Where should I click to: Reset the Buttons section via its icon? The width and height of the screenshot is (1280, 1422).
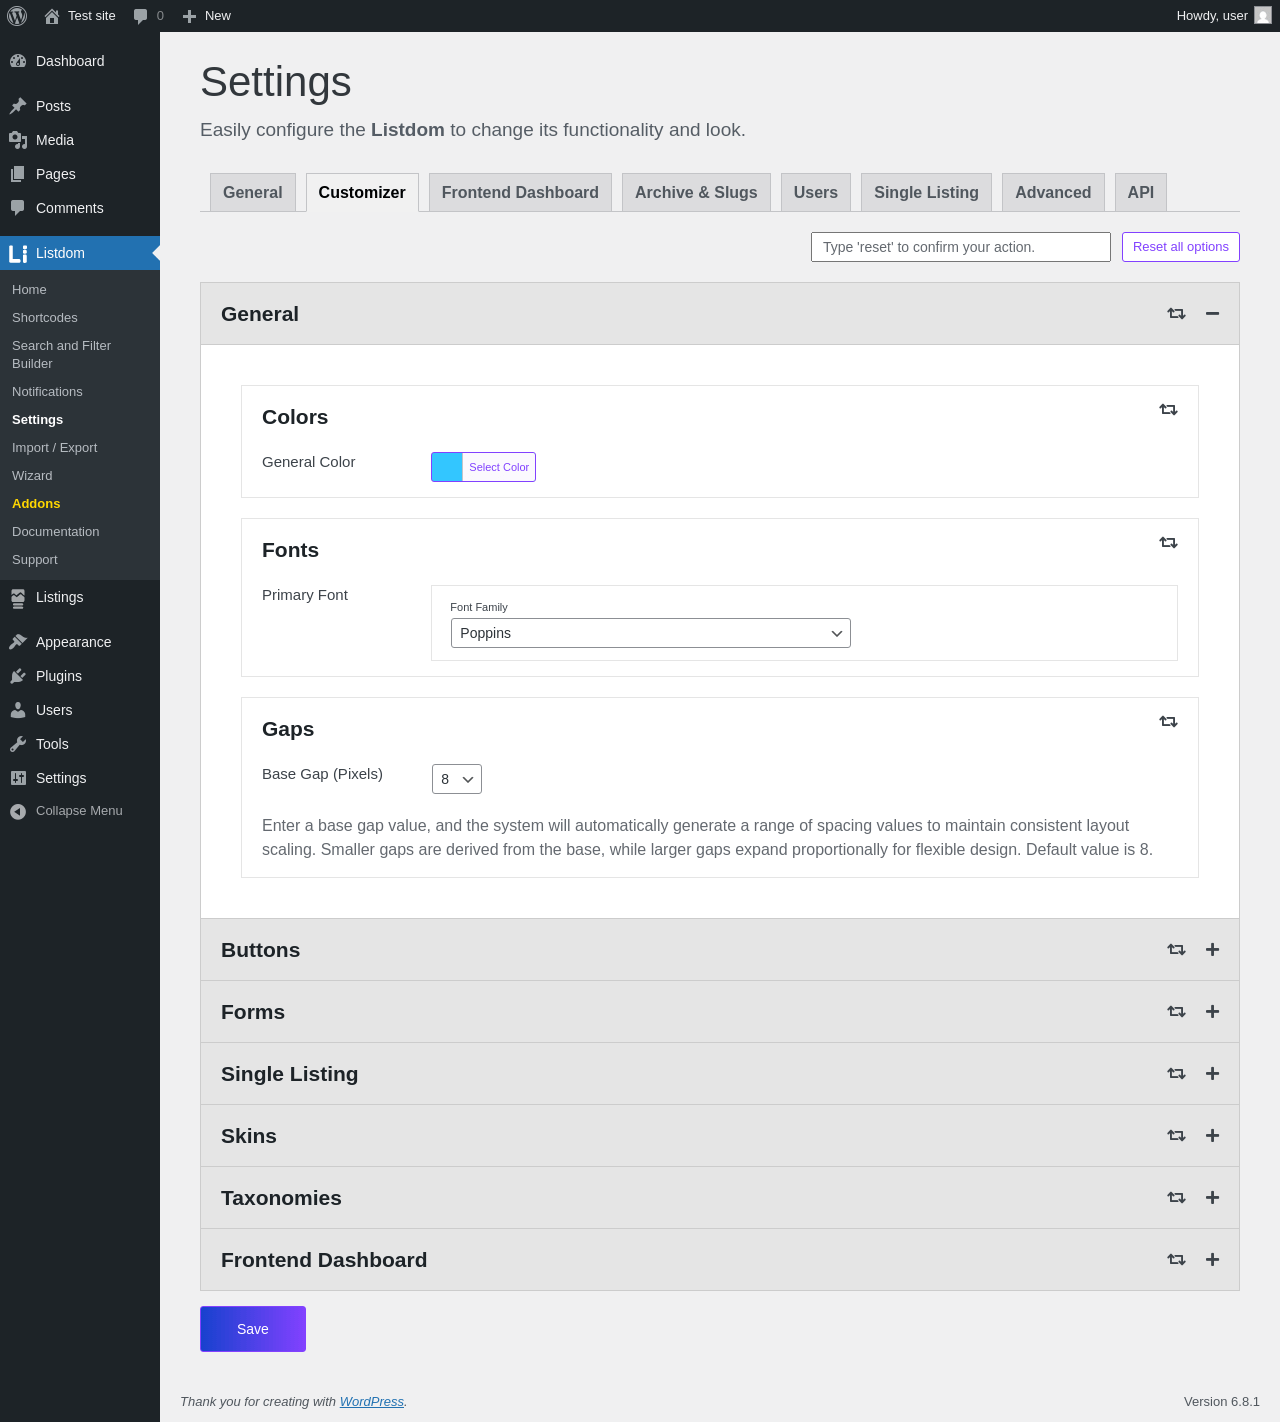(1176, 950)
